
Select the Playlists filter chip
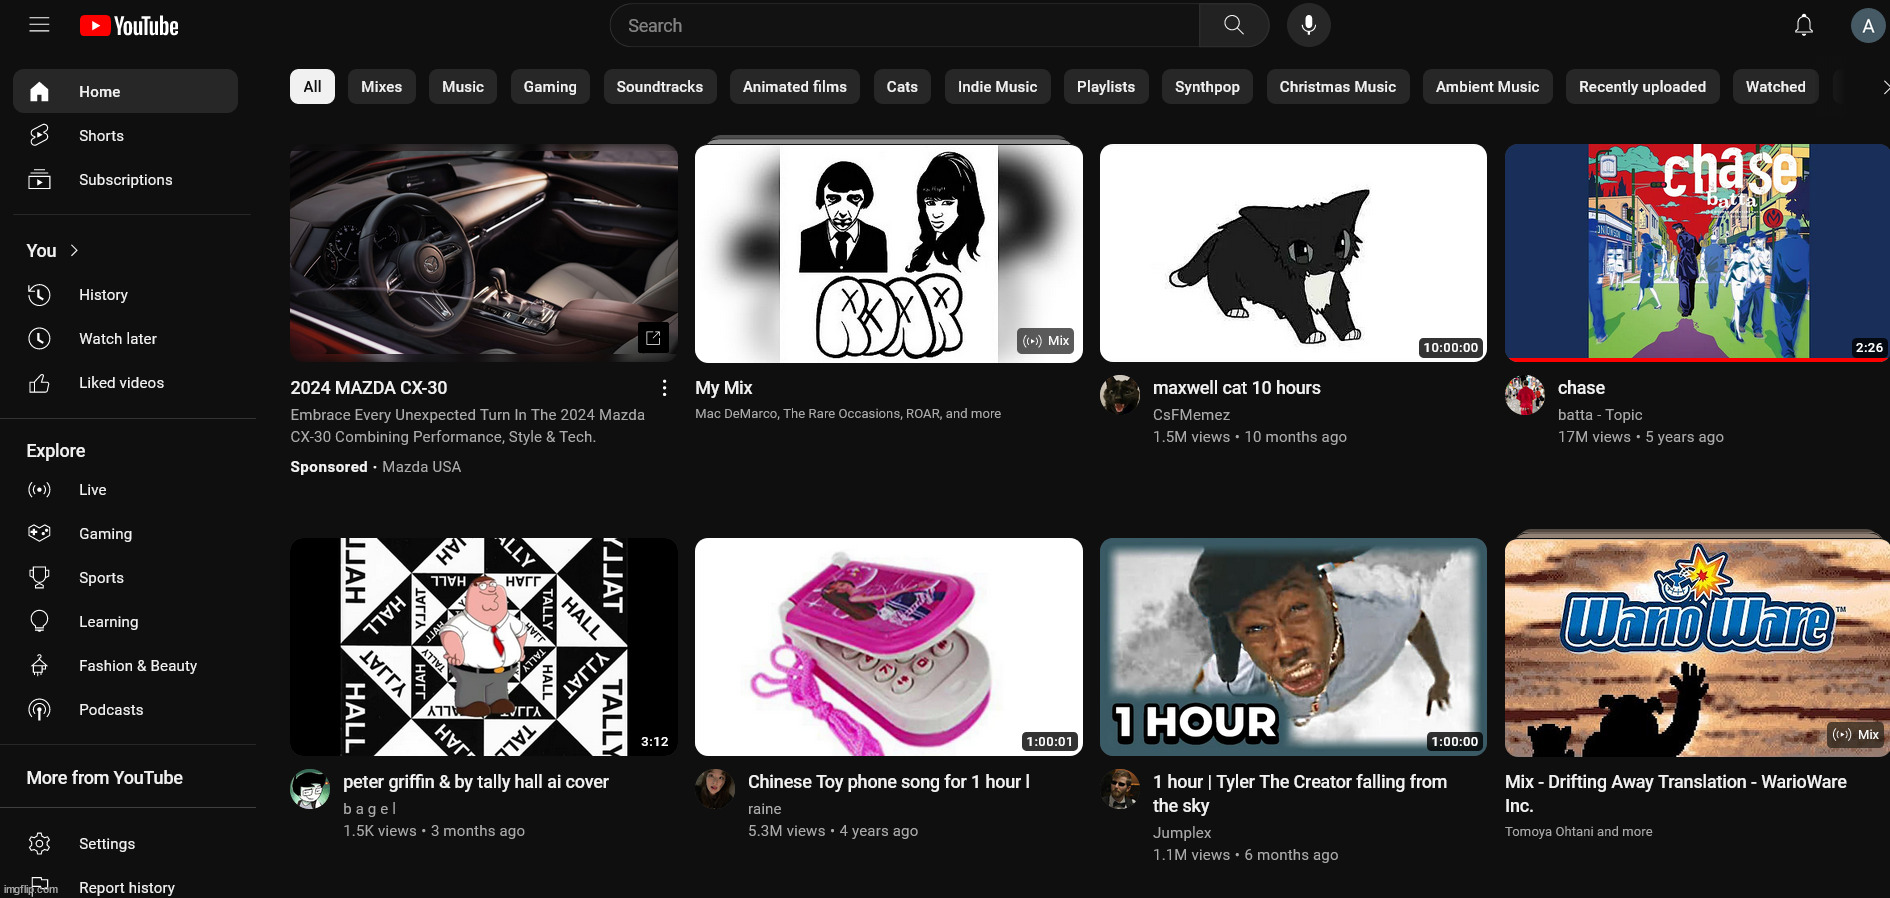click(x=1106, y=87)
